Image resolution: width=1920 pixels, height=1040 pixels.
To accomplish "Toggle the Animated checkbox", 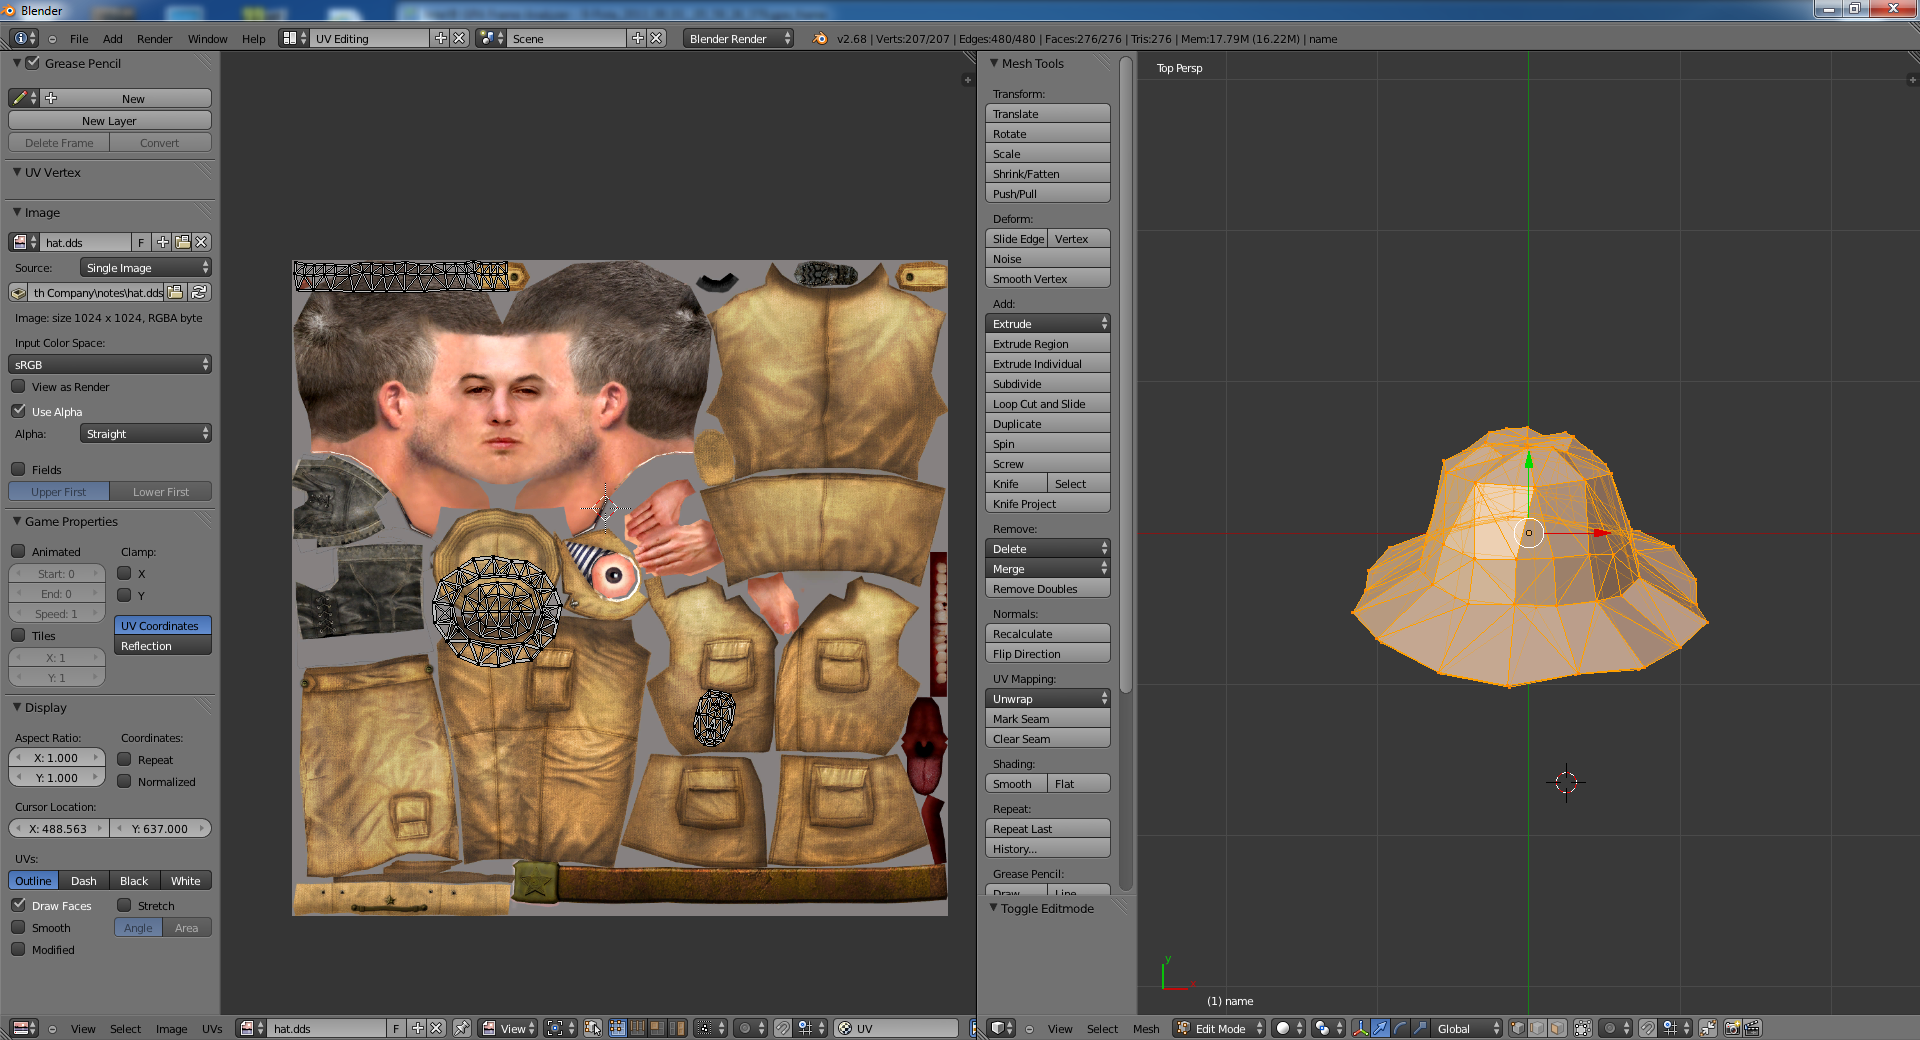I will (18, 551).
